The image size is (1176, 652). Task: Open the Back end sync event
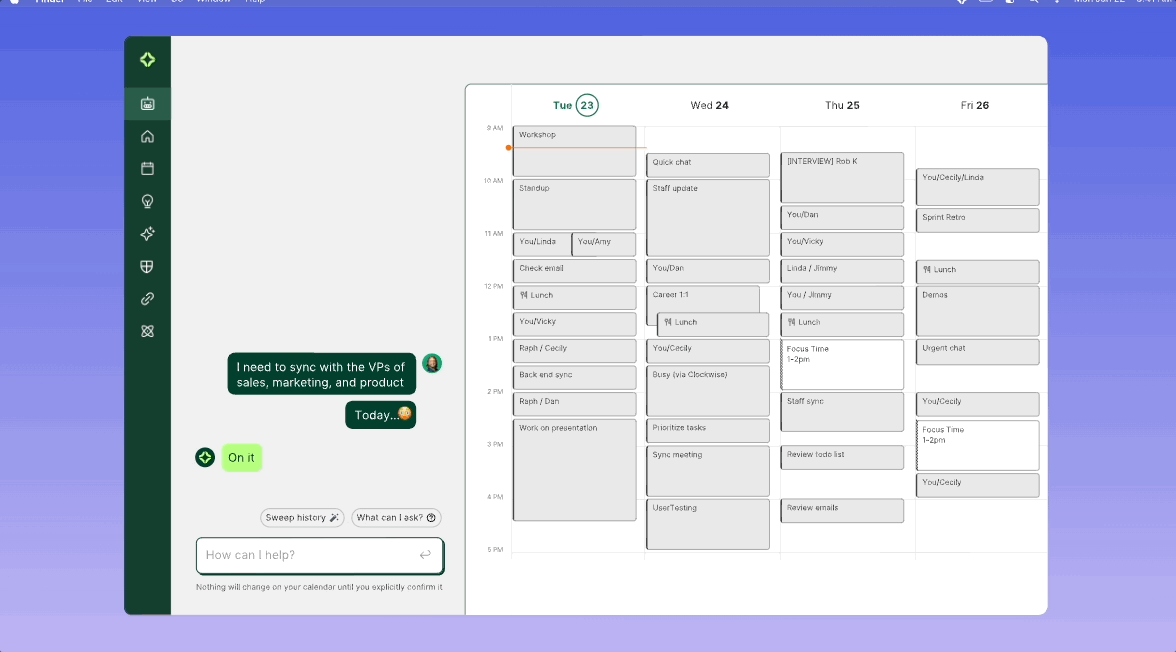[x=574, y=377]
